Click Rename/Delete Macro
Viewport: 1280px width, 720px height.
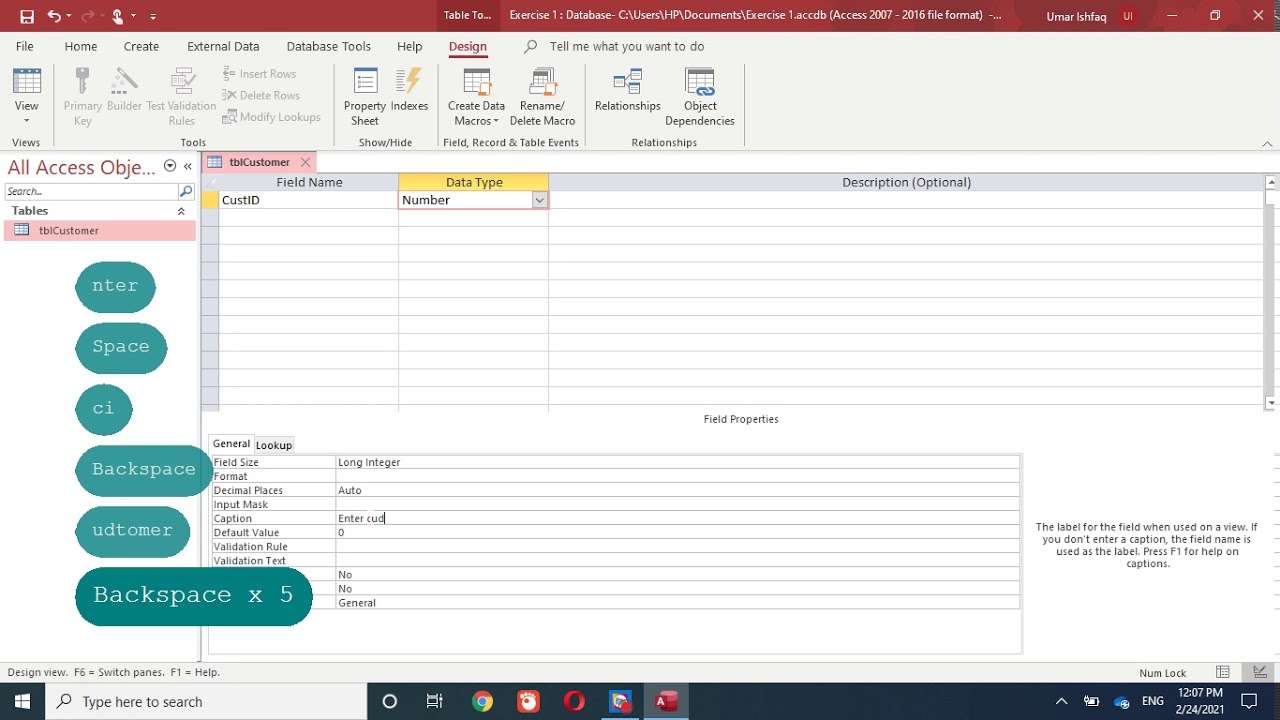point(542,97)
